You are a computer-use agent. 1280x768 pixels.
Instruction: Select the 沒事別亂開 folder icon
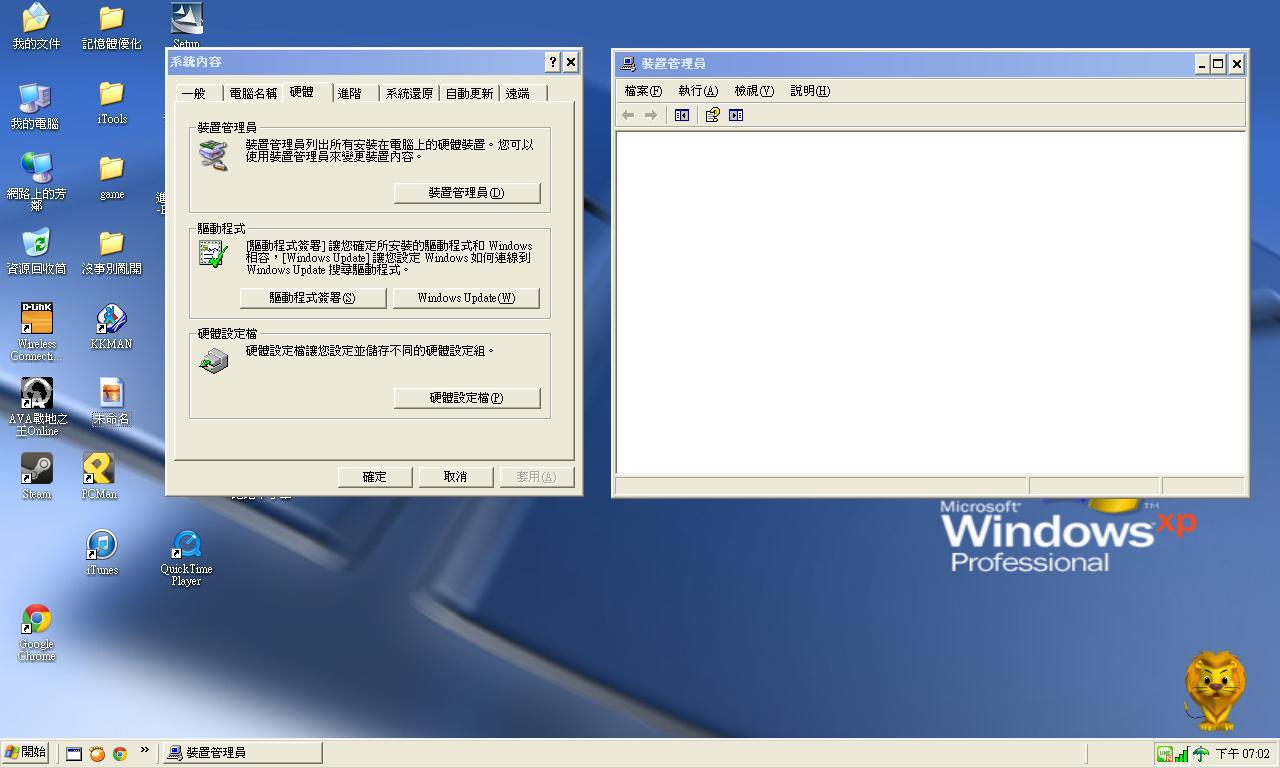coord(112,252)
